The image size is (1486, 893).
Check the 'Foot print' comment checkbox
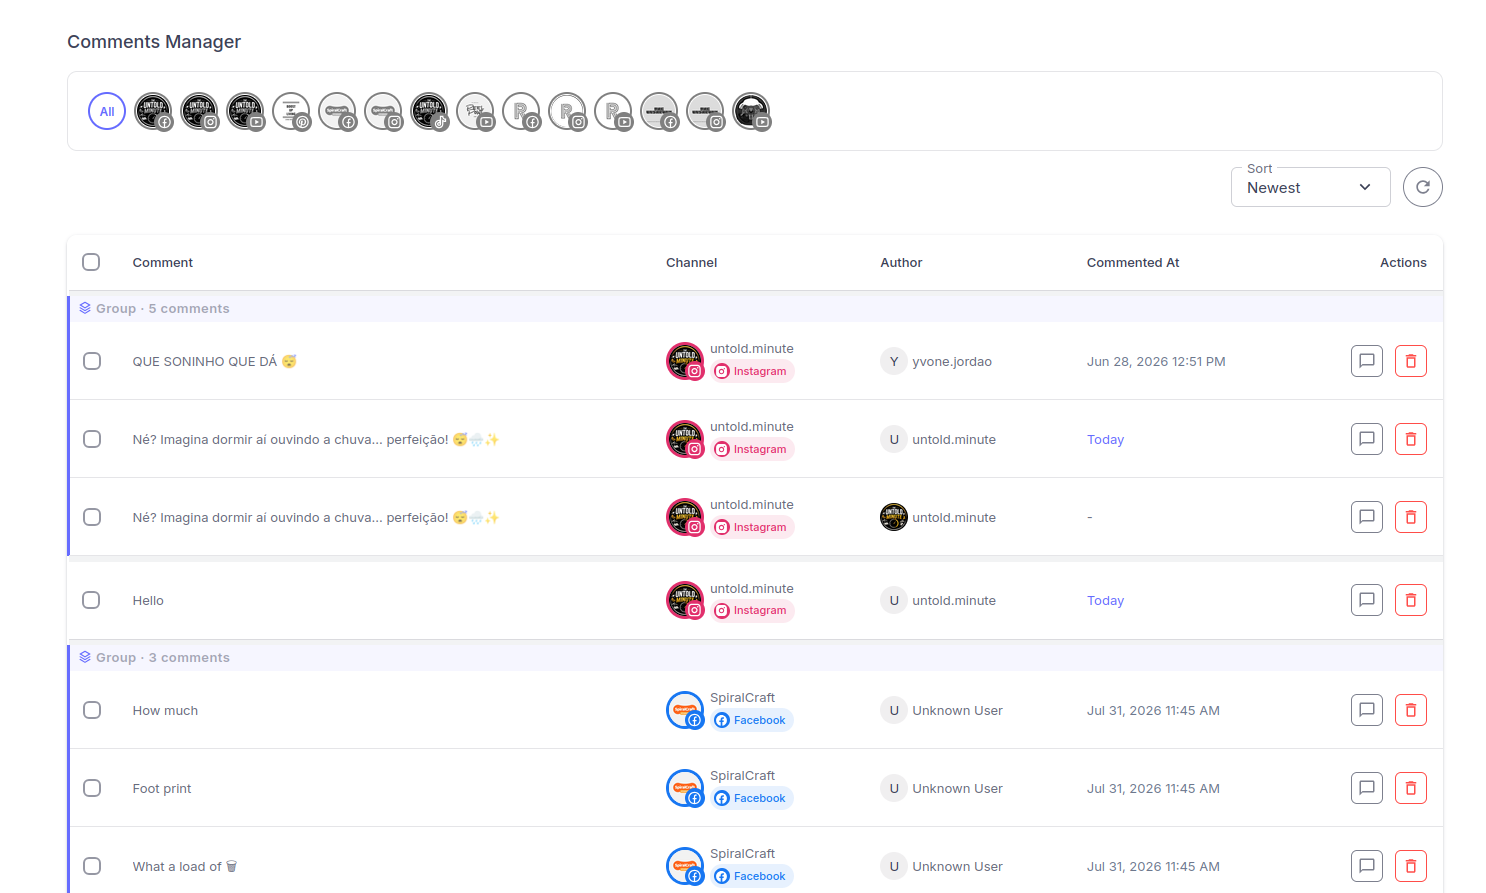[92, 788]
